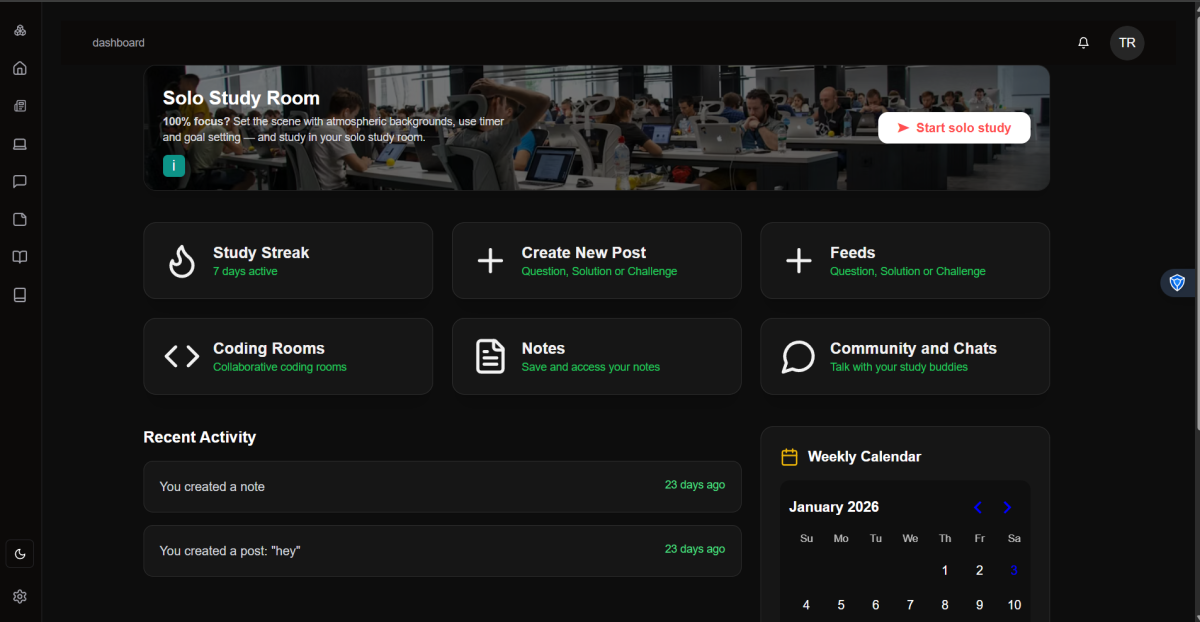Select January 8 in the Weekly Calendar
This screenshot has width=1200, height=622.
point(945,605)
